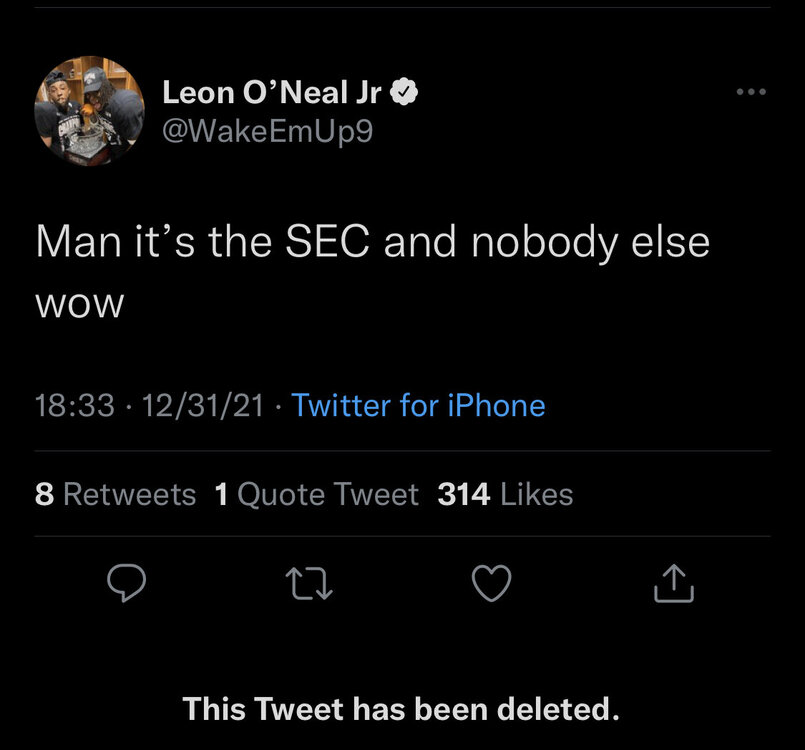Click This Tweet has been deleted notice
The height and width of the screenshot is (750, 805).
point(402,709)
